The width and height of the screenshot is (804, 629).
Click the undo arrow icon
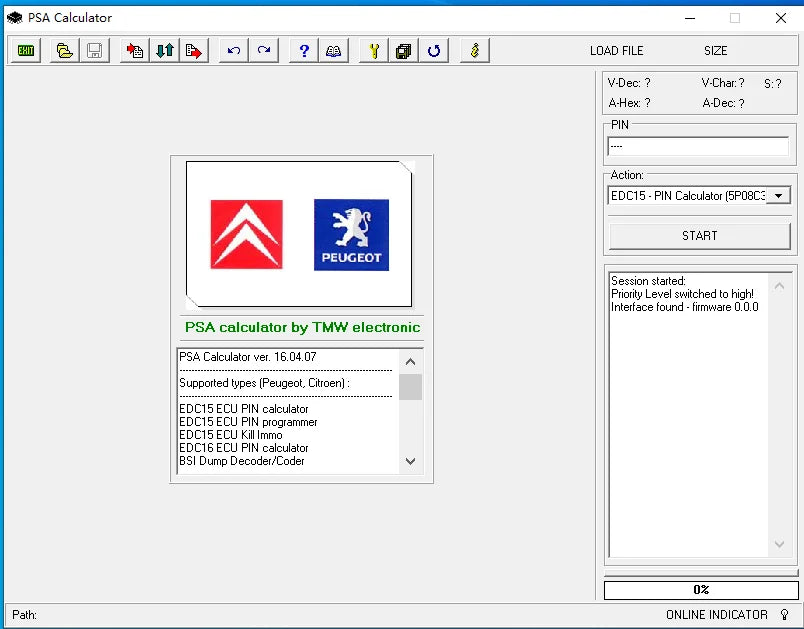(234, 51)
